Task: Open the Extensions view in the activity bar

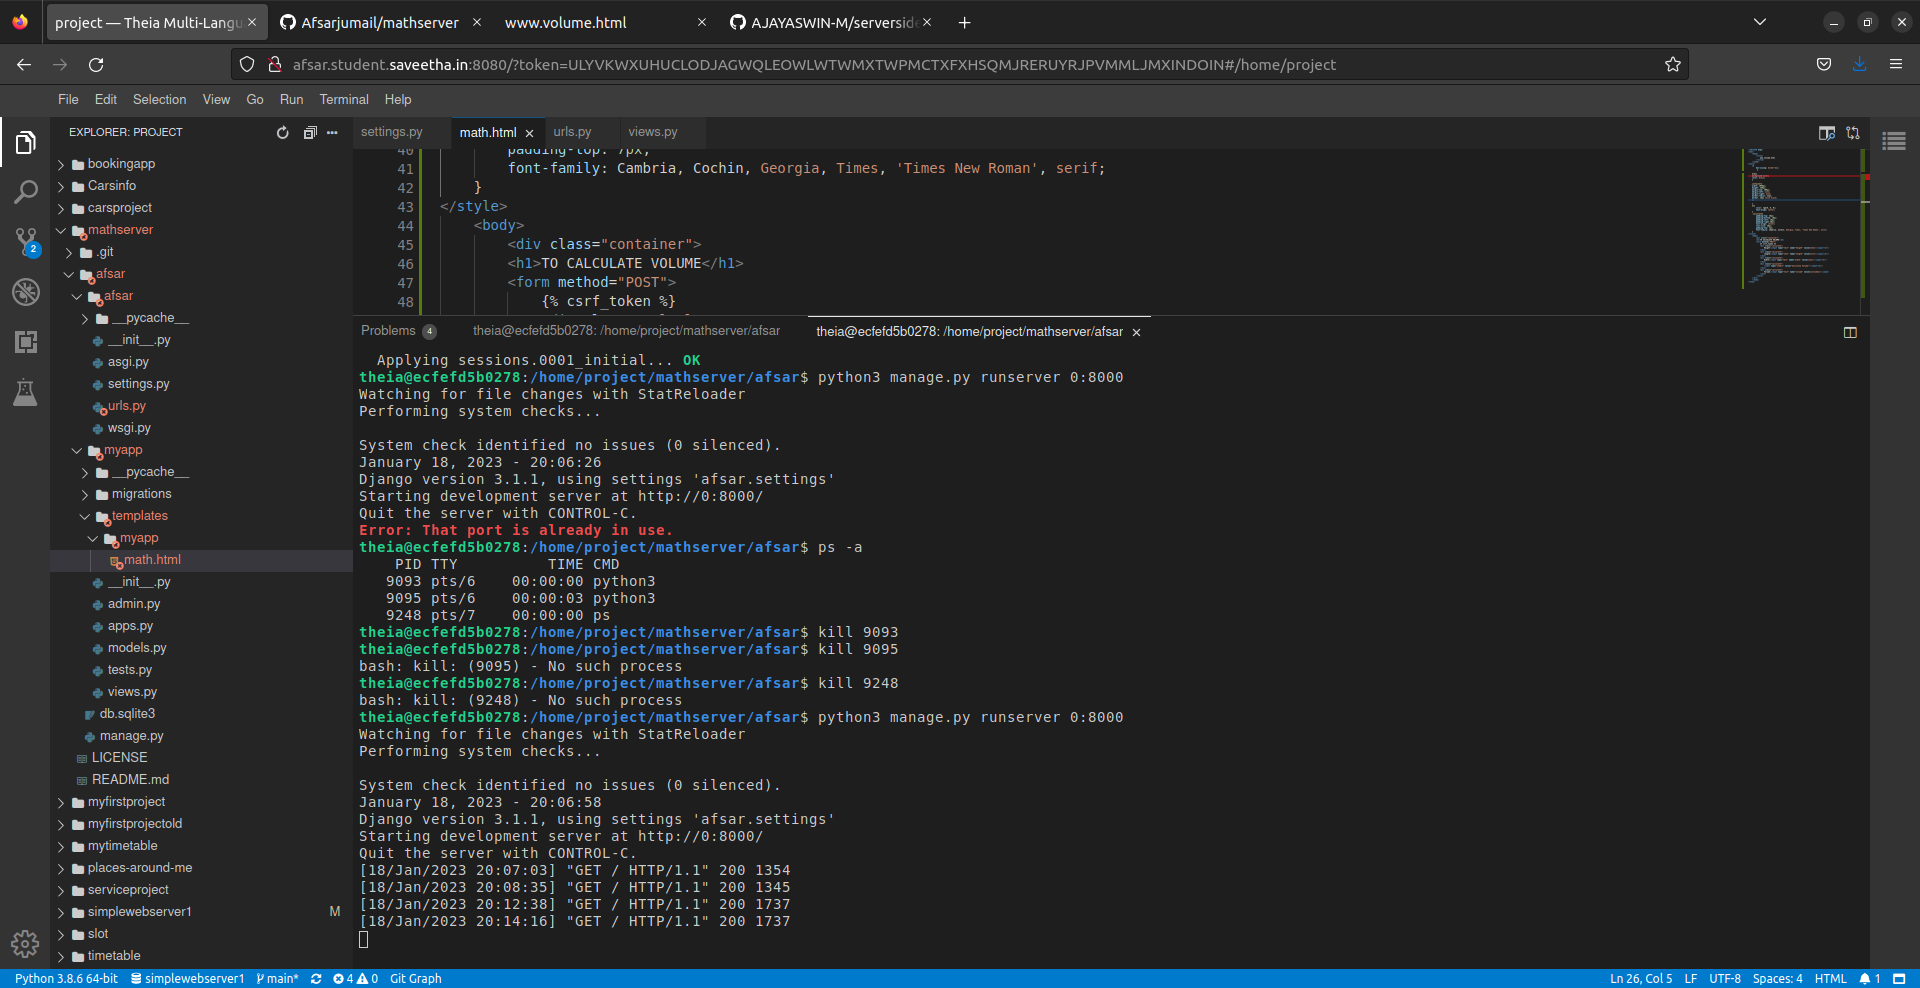Action: point(25,342)
